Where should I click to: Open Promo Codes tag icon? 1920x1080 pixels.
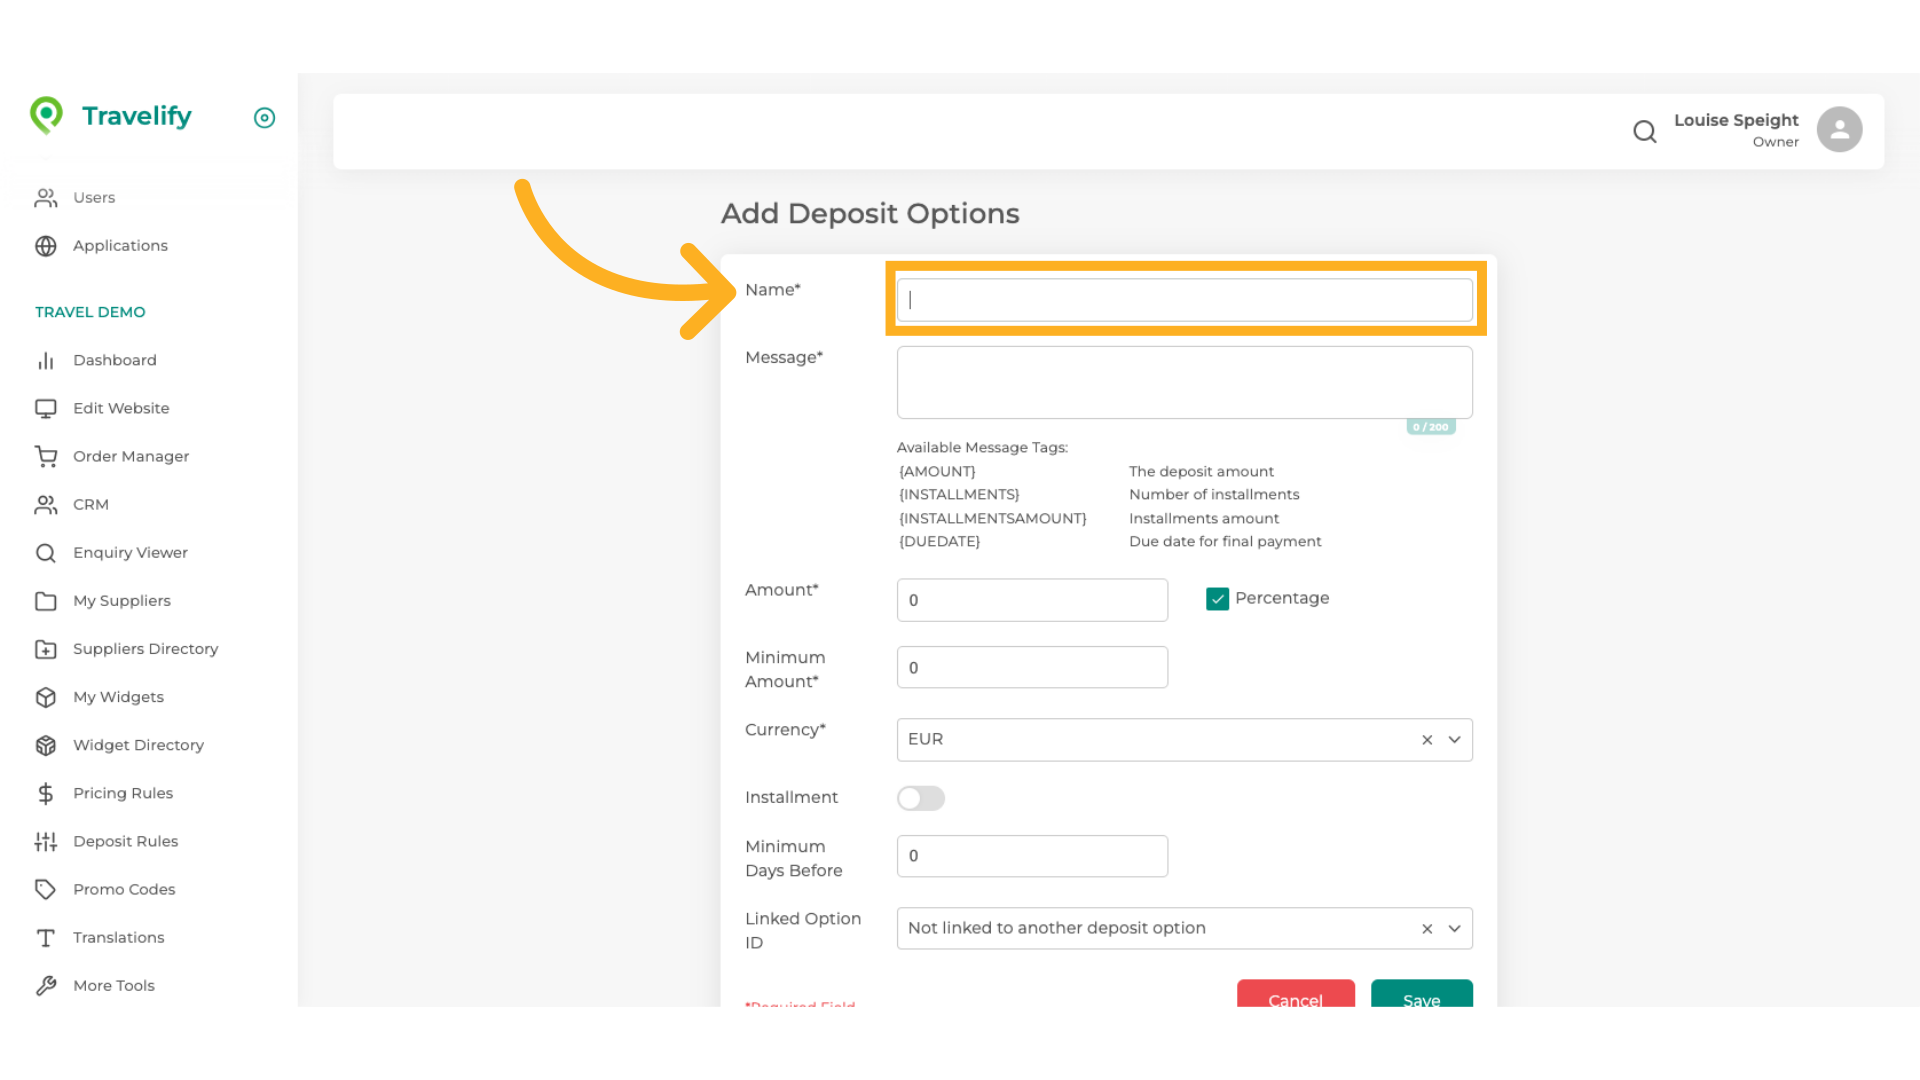point(46,890)
